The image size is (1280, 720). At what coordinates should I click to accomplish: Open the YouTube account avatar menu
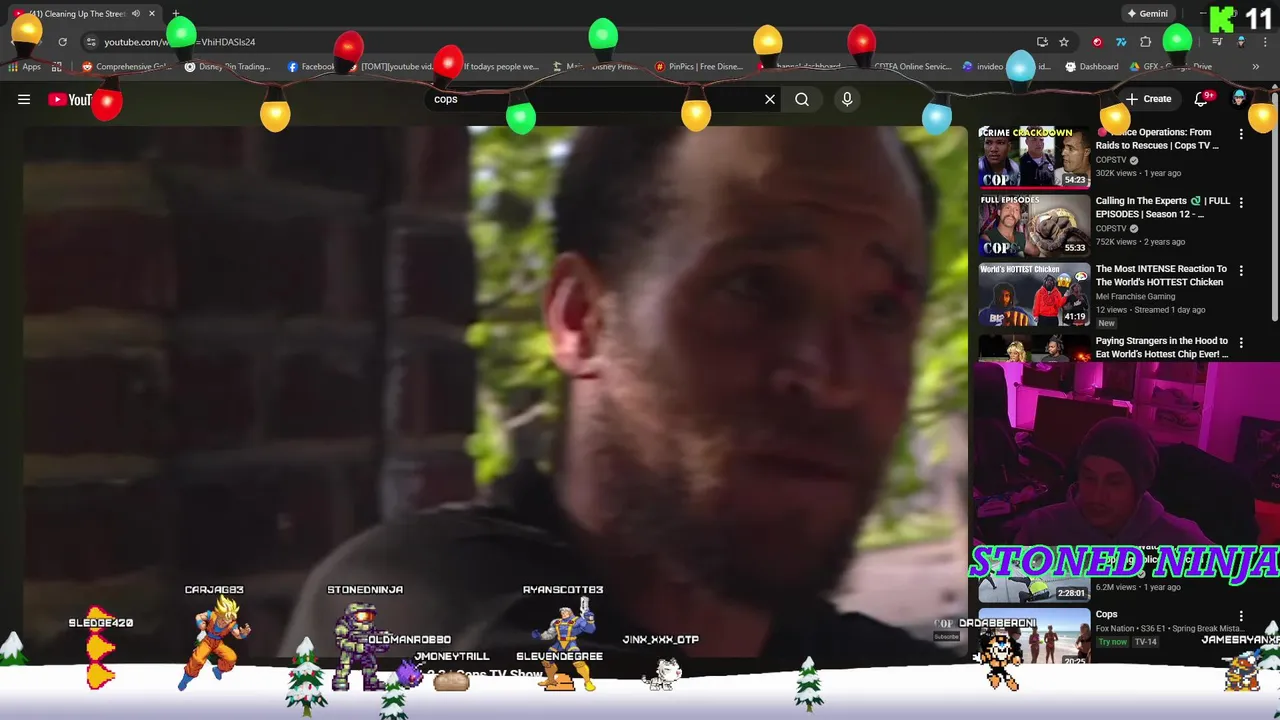(1239, 98)
